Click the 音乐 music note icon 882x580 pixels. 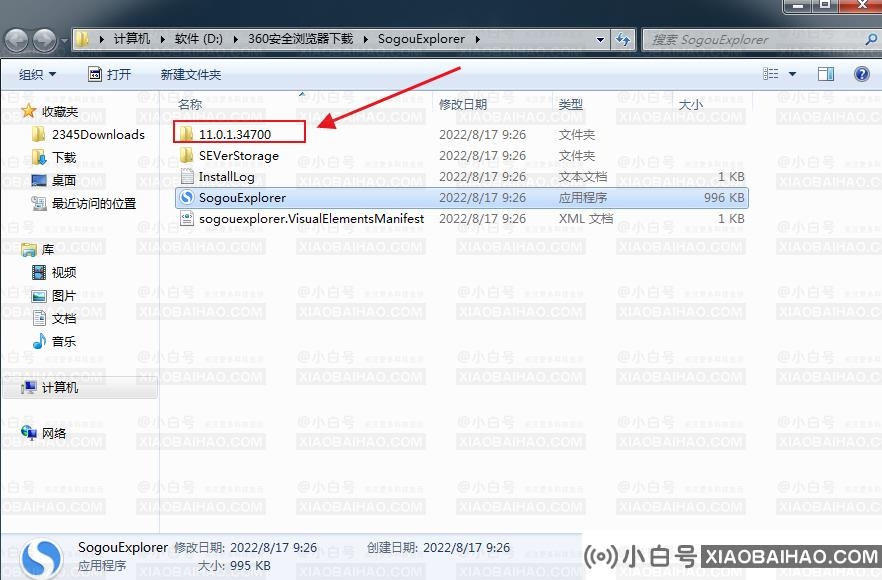[x=39, y=341]
